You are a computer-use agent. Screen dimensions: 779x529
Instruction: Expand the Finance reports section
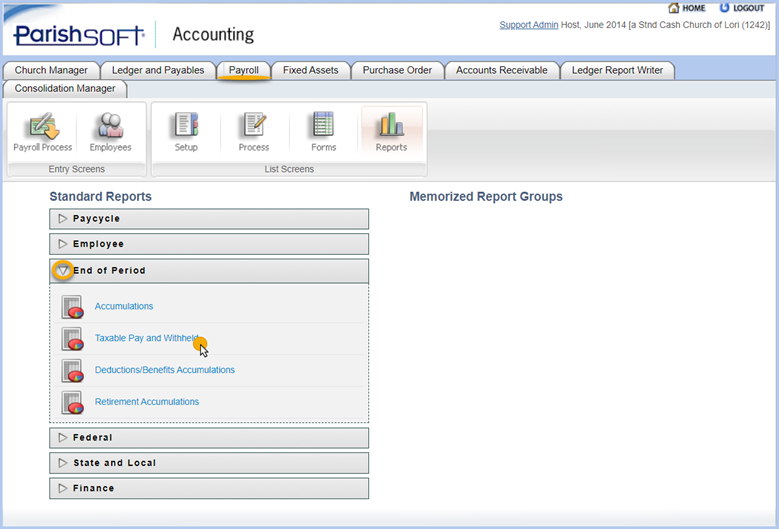pos(209,488)
